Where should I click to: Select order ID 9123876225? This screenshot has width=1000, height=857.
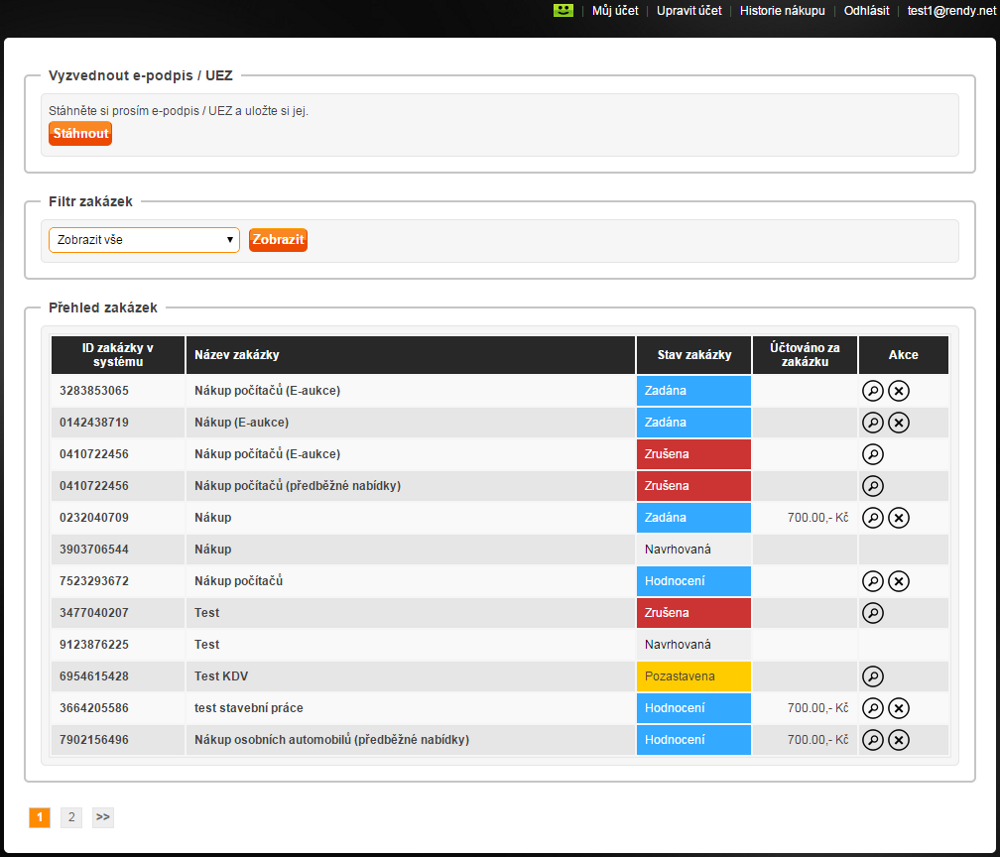coord(94,645)
